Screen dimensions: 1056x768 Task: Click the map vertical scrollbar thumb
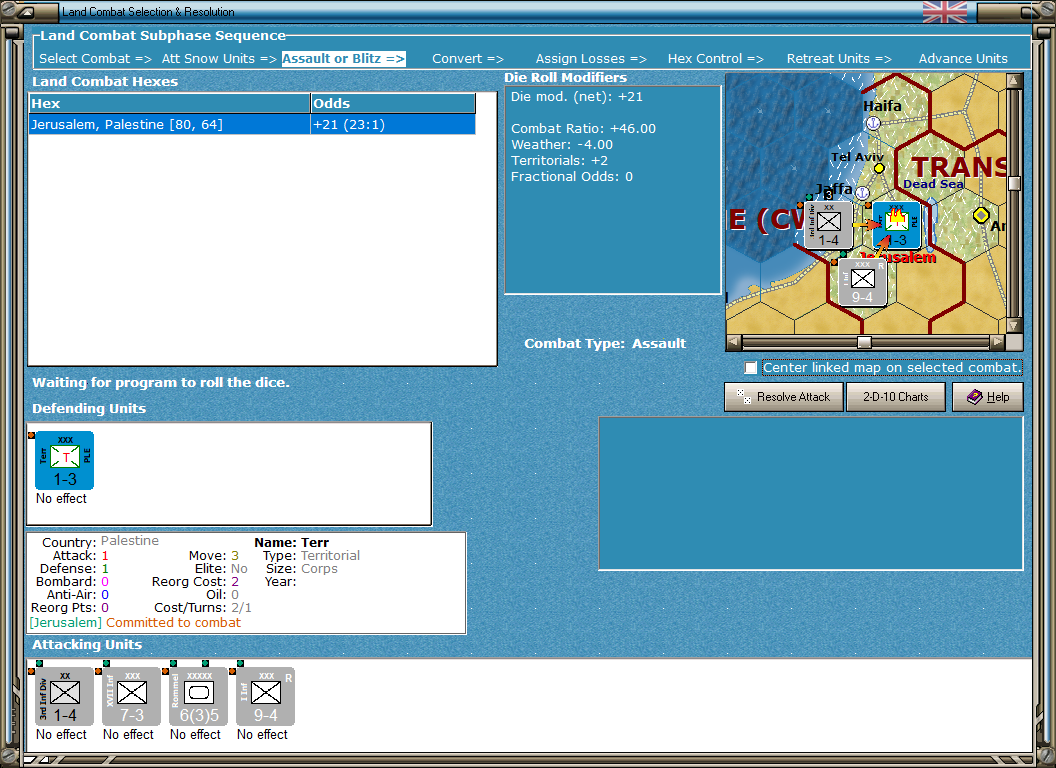tap(1014, 183)
